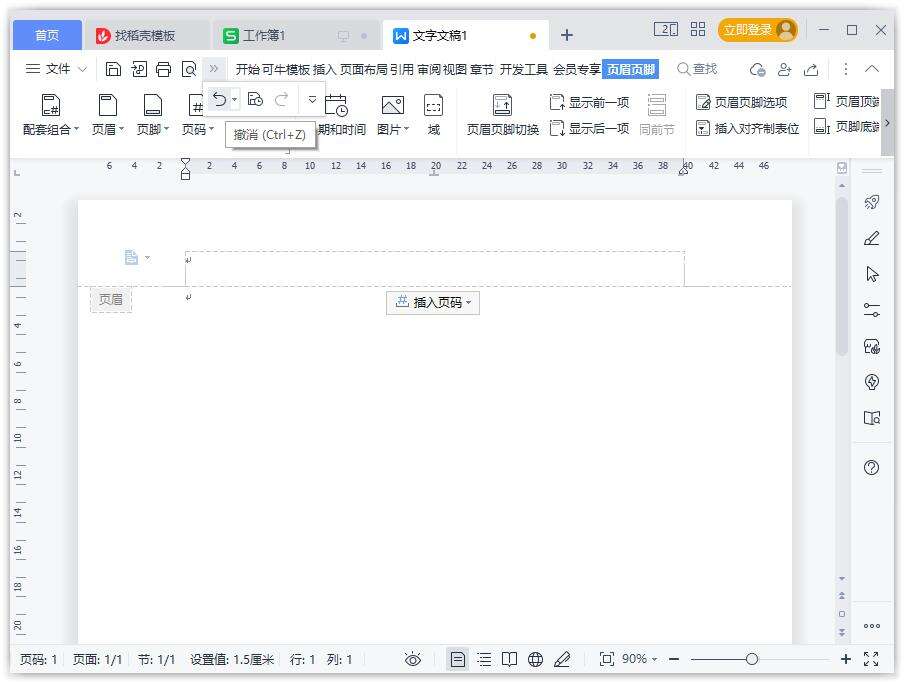Click the 立即登录 login button
This screenshot has height=683, width=904.
(x=757, y=30)
